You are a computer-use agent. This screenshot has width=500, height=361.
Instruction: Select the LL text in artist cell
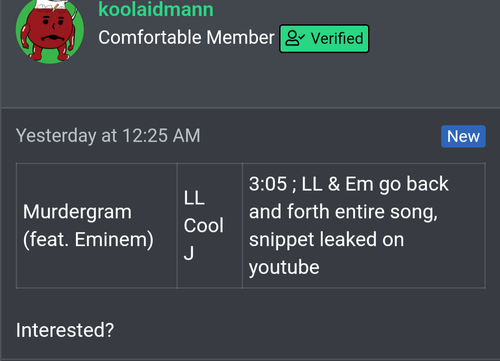pyautogui.click(x=194, y=198)
